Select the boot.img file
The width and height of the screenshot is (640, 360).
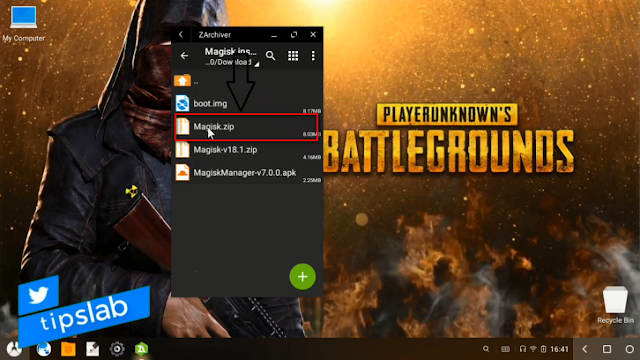pos(247,103)
